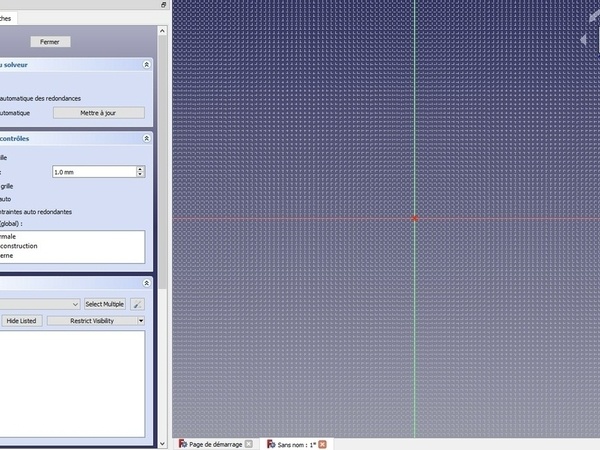Select the red sketch origin point
Image resolution: width=600 pixels, height=450 pixels.
414,218
